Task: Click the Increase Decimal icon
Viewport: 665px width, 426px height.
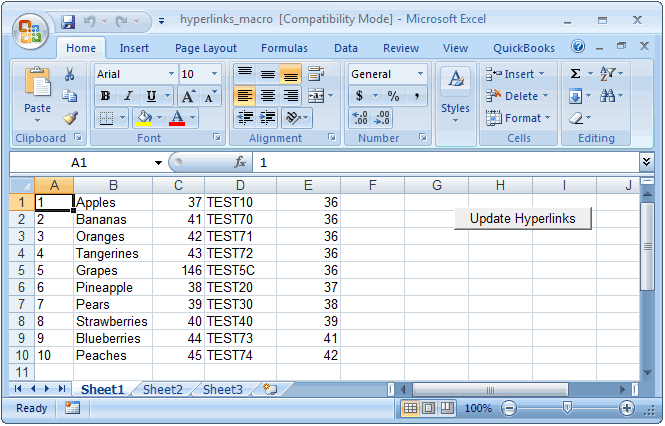Action: (360, 118)
